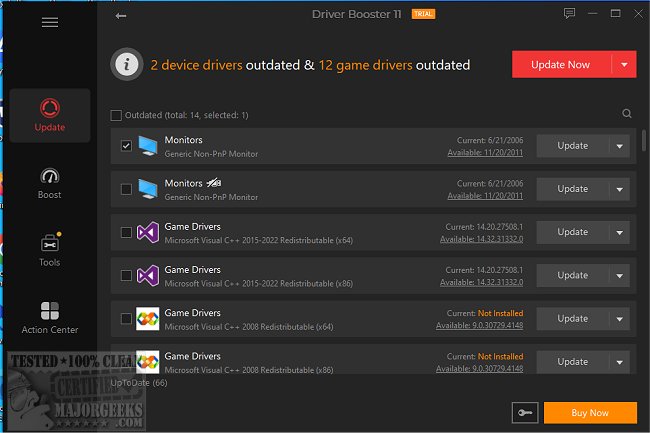Open license key icon button
The width and height of the screenshot is (650, 433).
pos(525,413)
